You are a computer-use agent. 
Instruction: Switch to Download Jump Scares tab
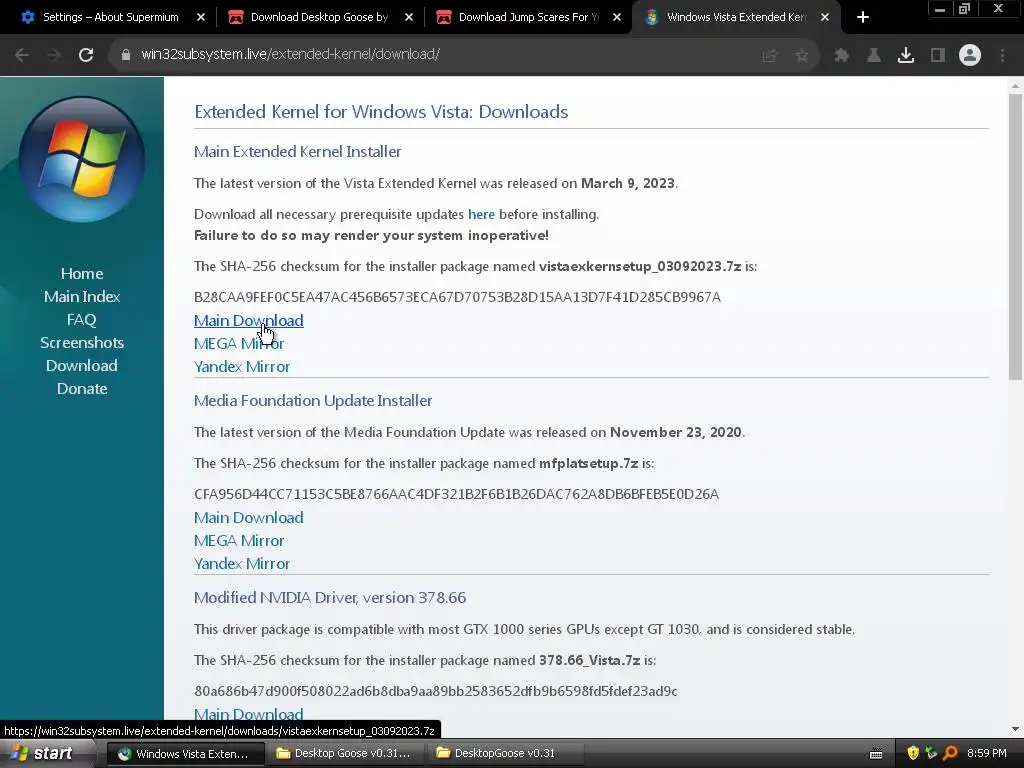click(x=527, y=17)
